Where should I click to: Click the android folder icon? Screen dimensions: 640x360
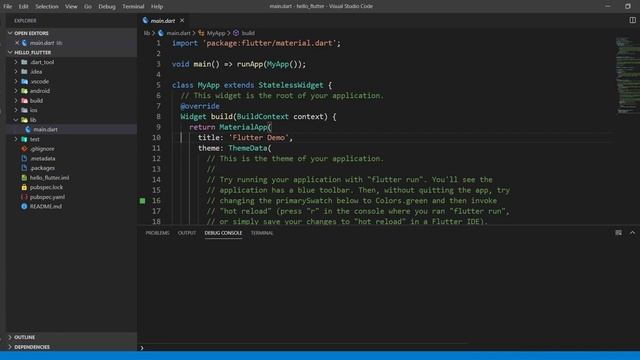pos(24,91)
